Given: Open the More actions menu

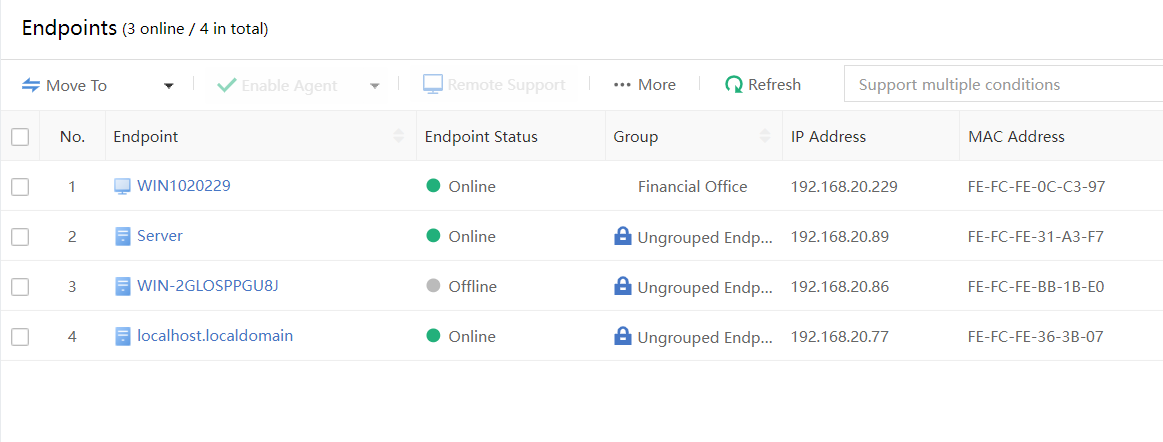Looking at the screenshot, I should click(645, 85).
